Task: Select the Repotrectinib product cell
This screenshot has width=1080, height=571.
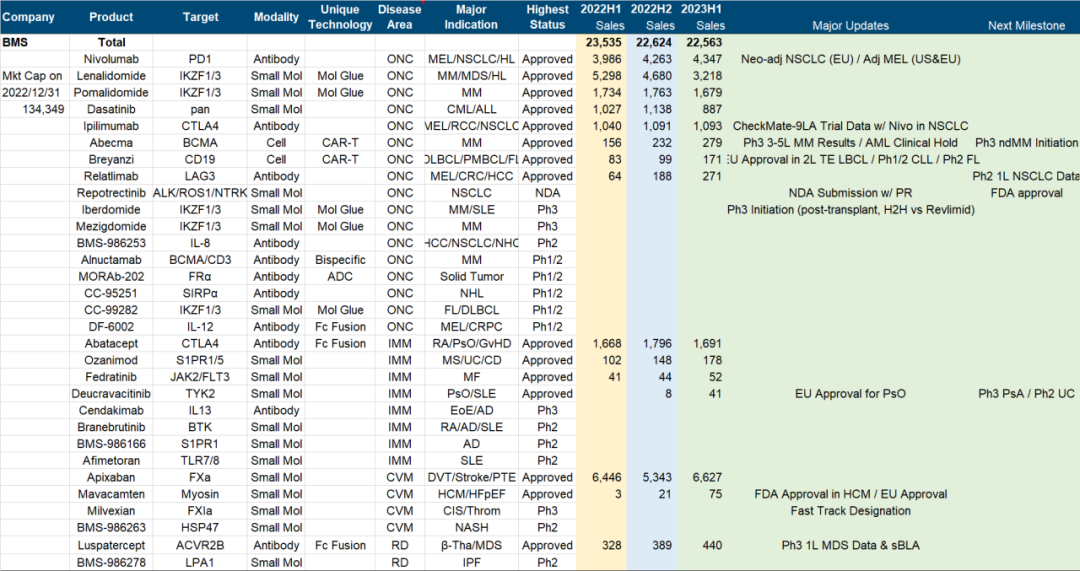Action: pos(111,193)
